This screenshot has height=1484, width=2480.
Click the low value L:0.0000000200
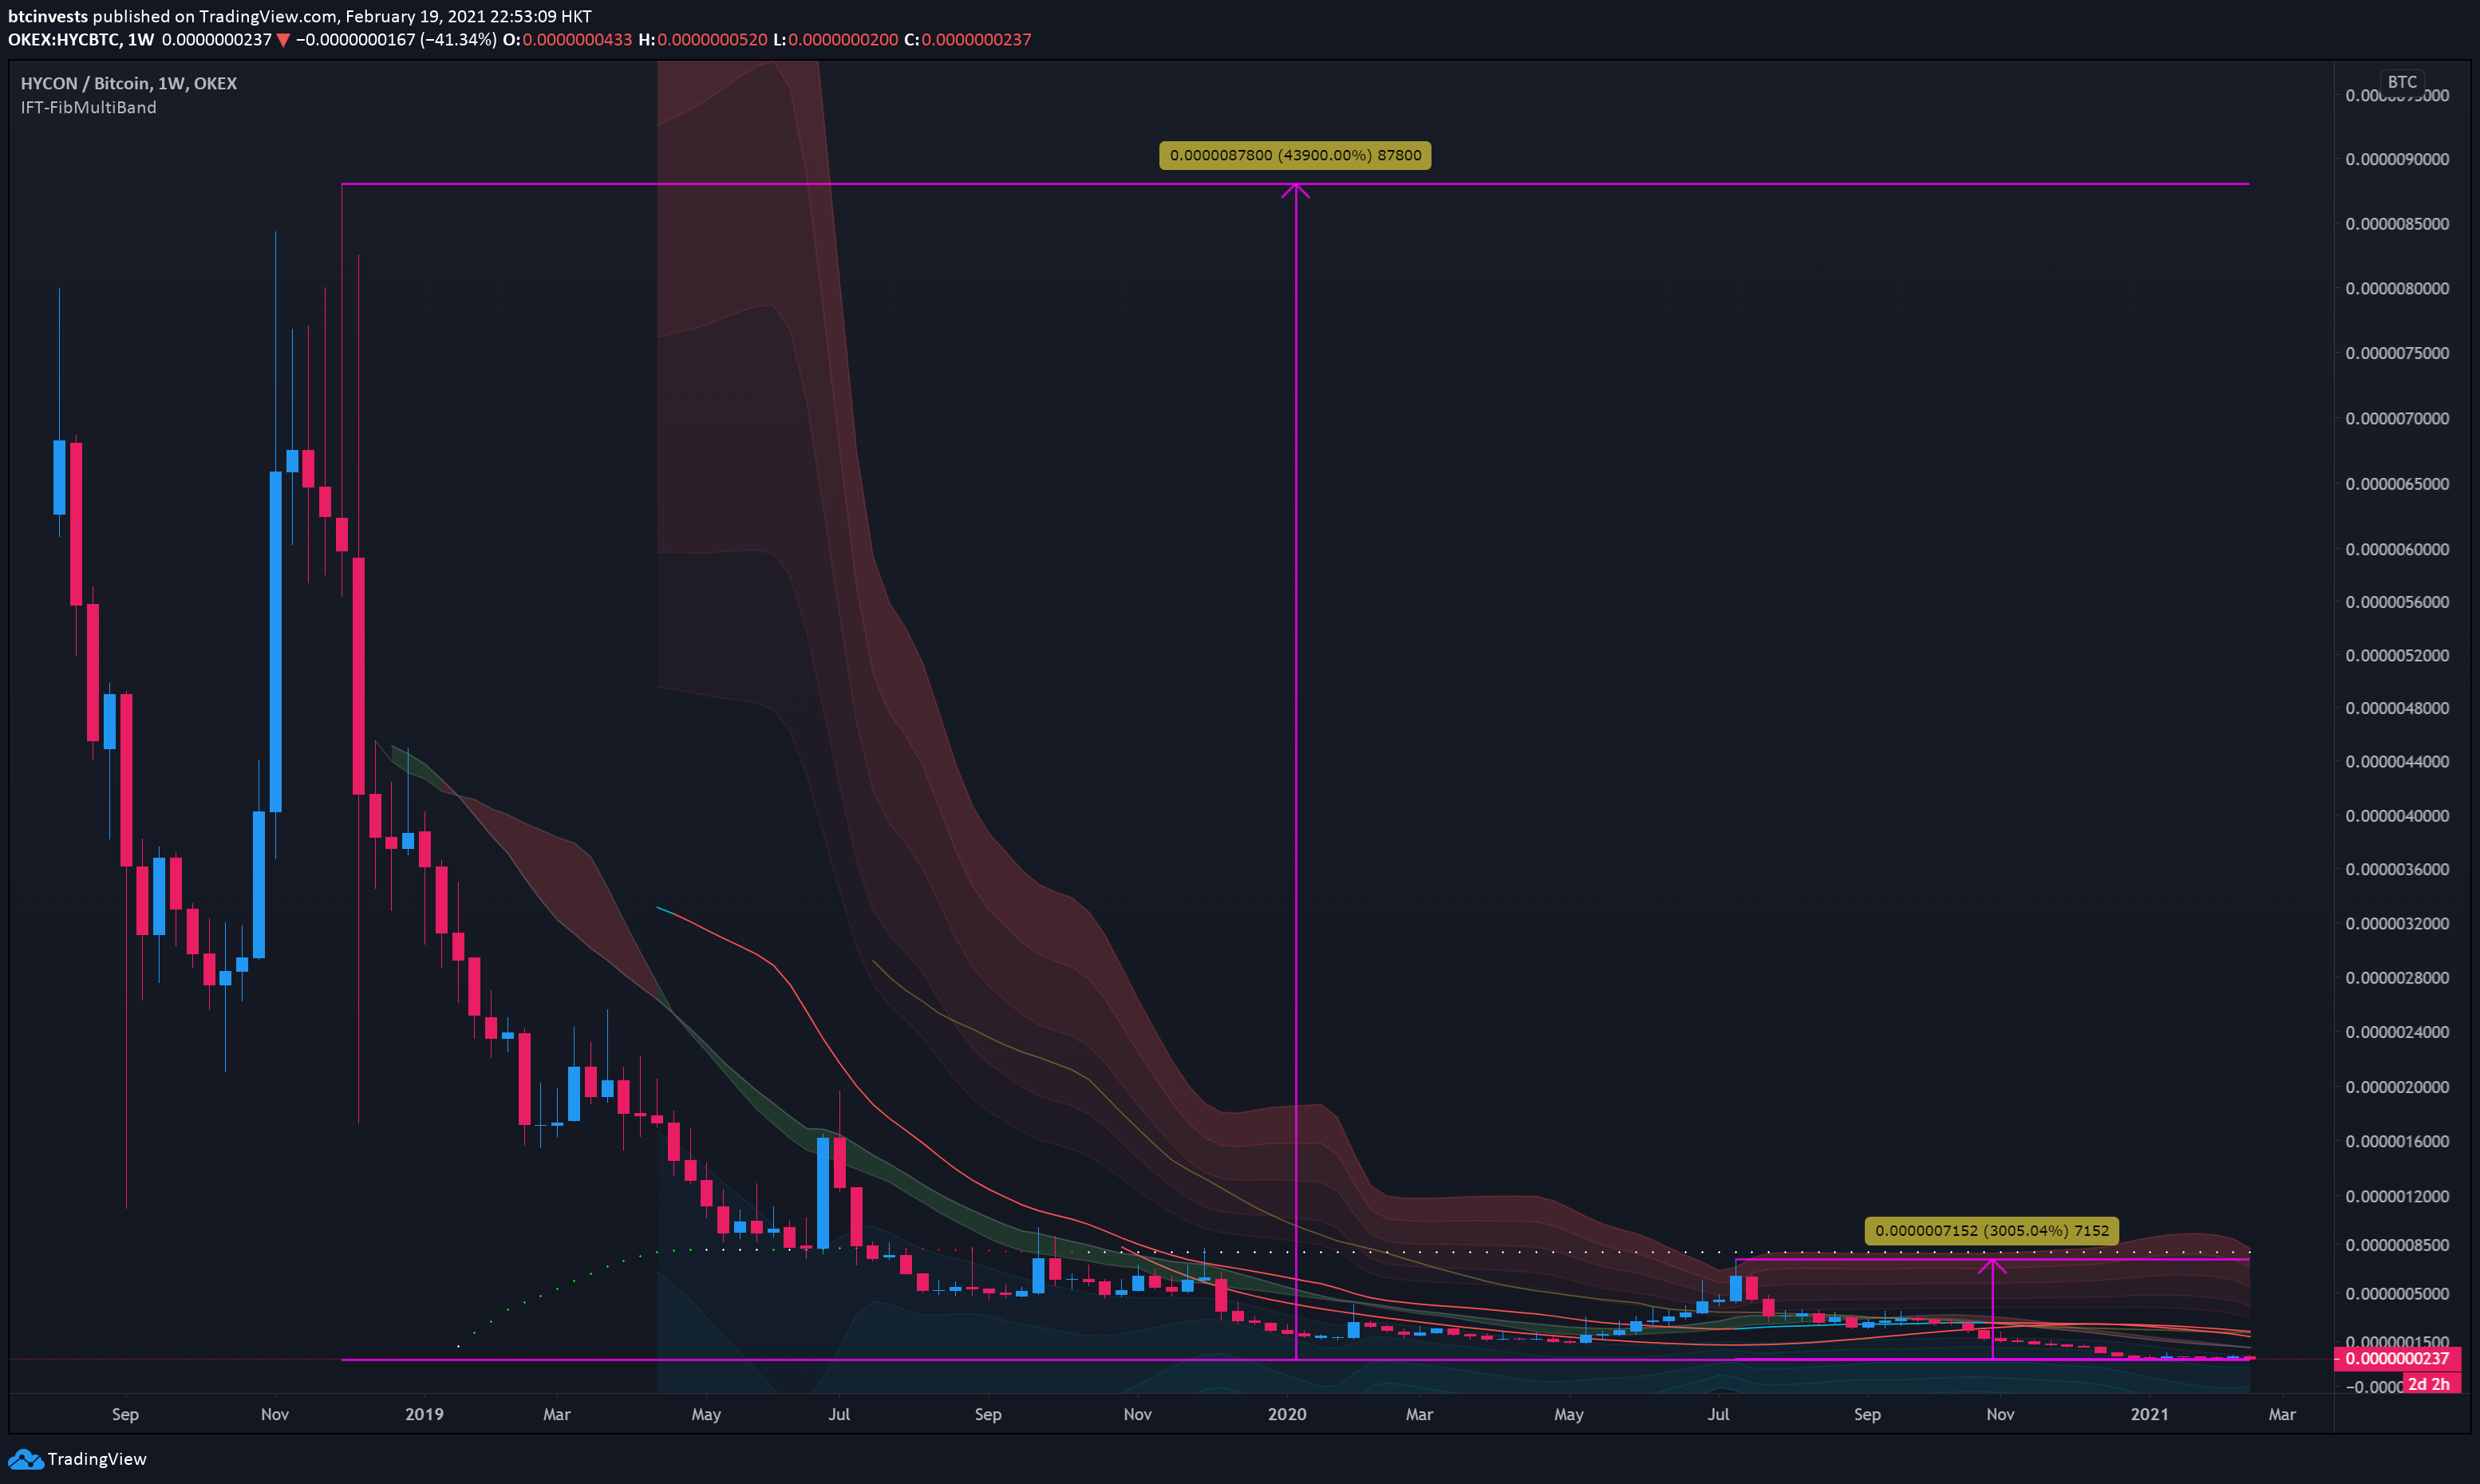835,40
